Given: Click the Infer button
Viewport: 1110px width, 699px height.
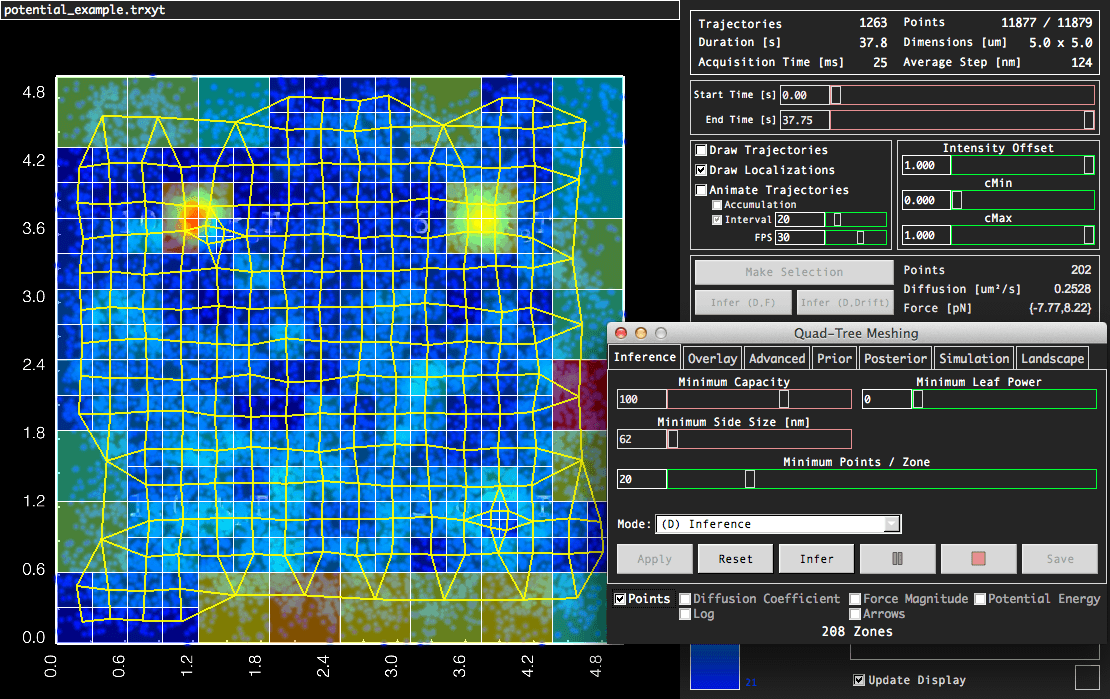Looking at the screenshot, I should [x=816, y=559].
